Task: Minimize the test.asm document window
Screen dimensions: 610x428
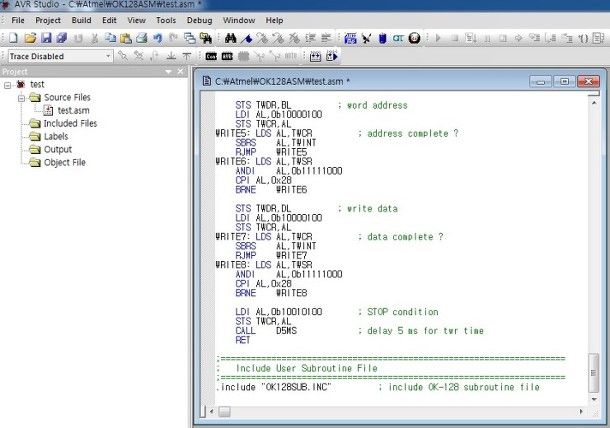Action: (540, 82)
